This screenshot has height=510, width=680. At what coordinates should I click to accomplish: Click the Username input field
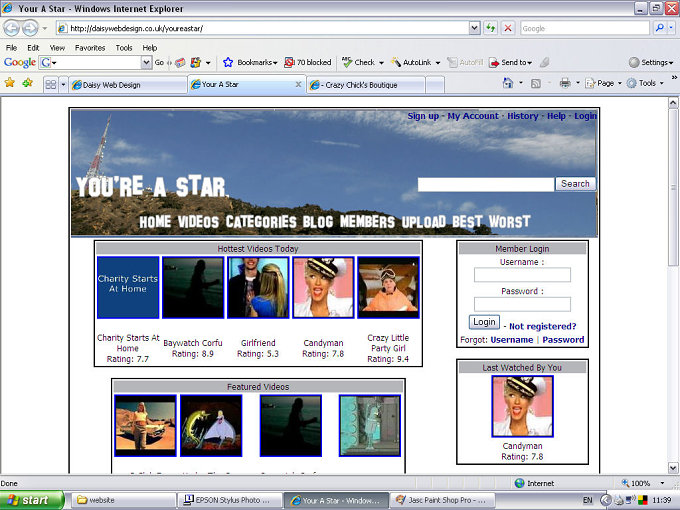coord(522,275)
